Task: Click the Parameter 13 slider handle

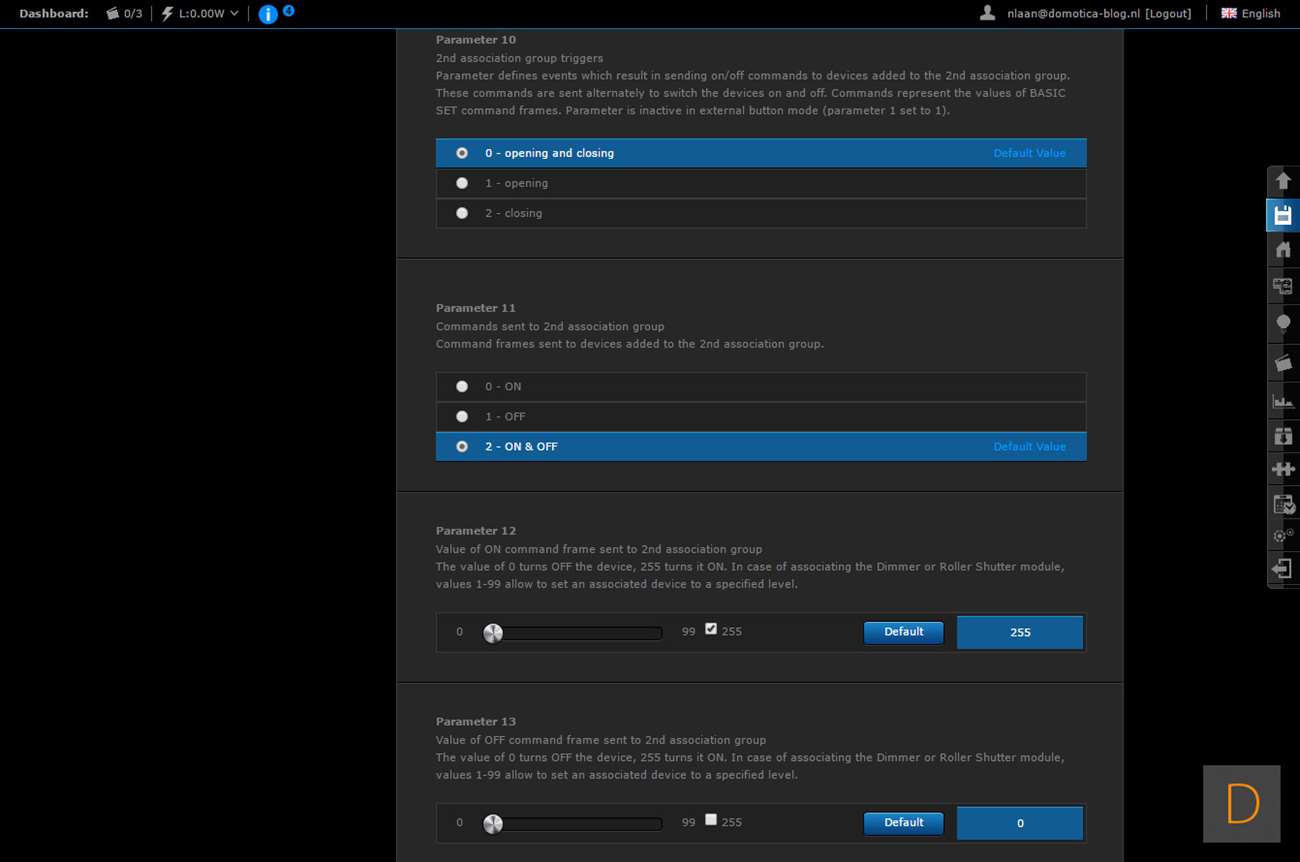Action: (493, 824)
